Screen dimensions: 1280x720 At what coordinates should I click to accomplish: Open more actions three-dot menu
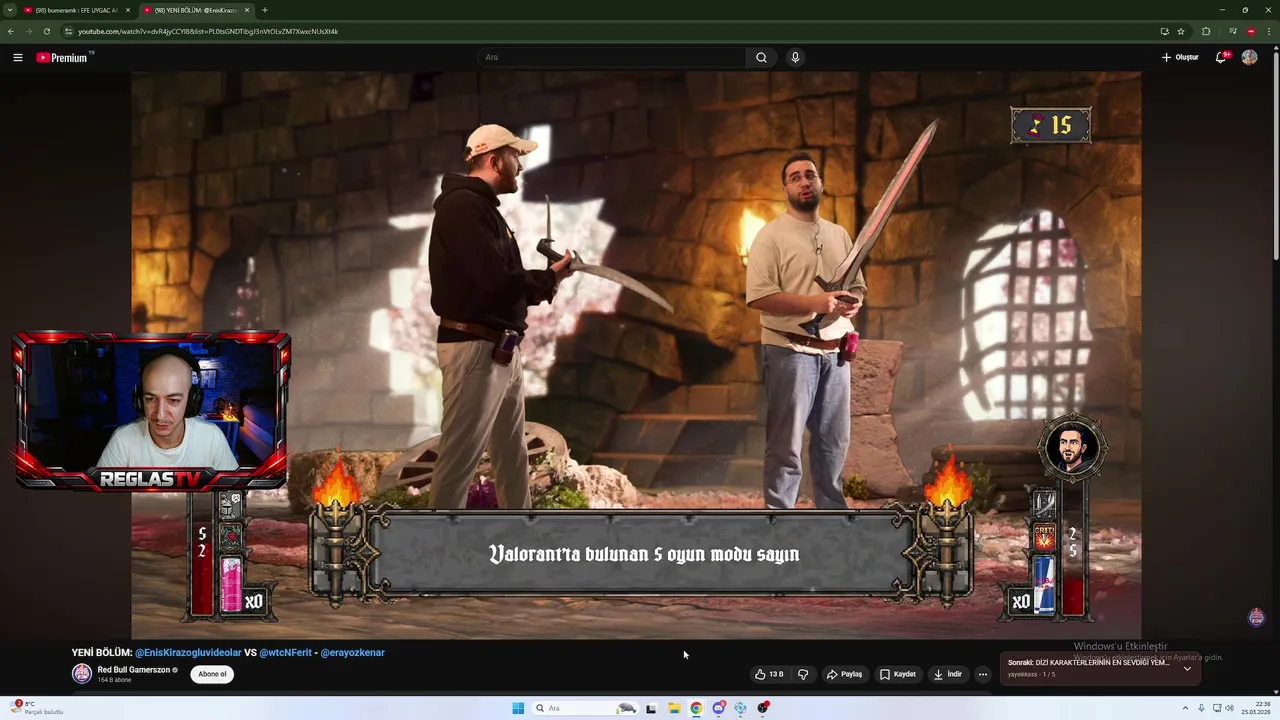point(982,674)
